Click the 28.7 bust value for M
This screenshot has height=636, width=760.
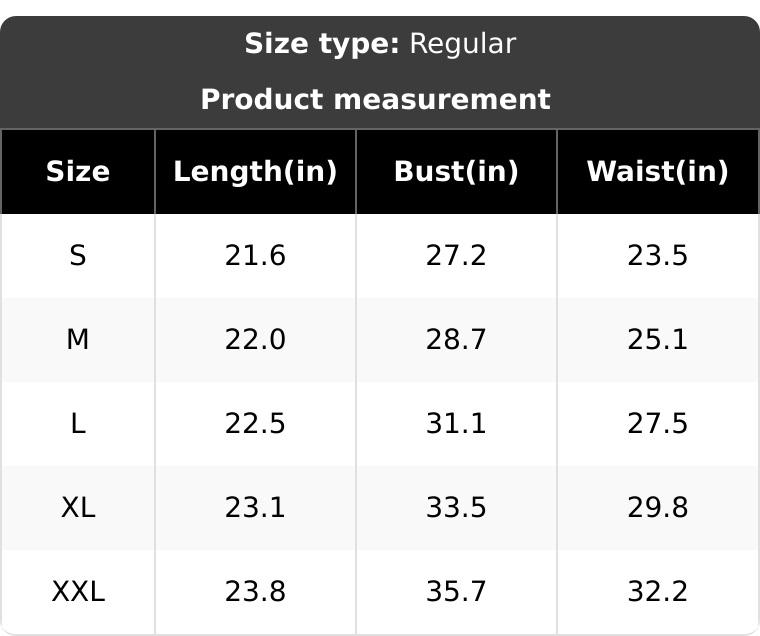(x=456, y=339)
